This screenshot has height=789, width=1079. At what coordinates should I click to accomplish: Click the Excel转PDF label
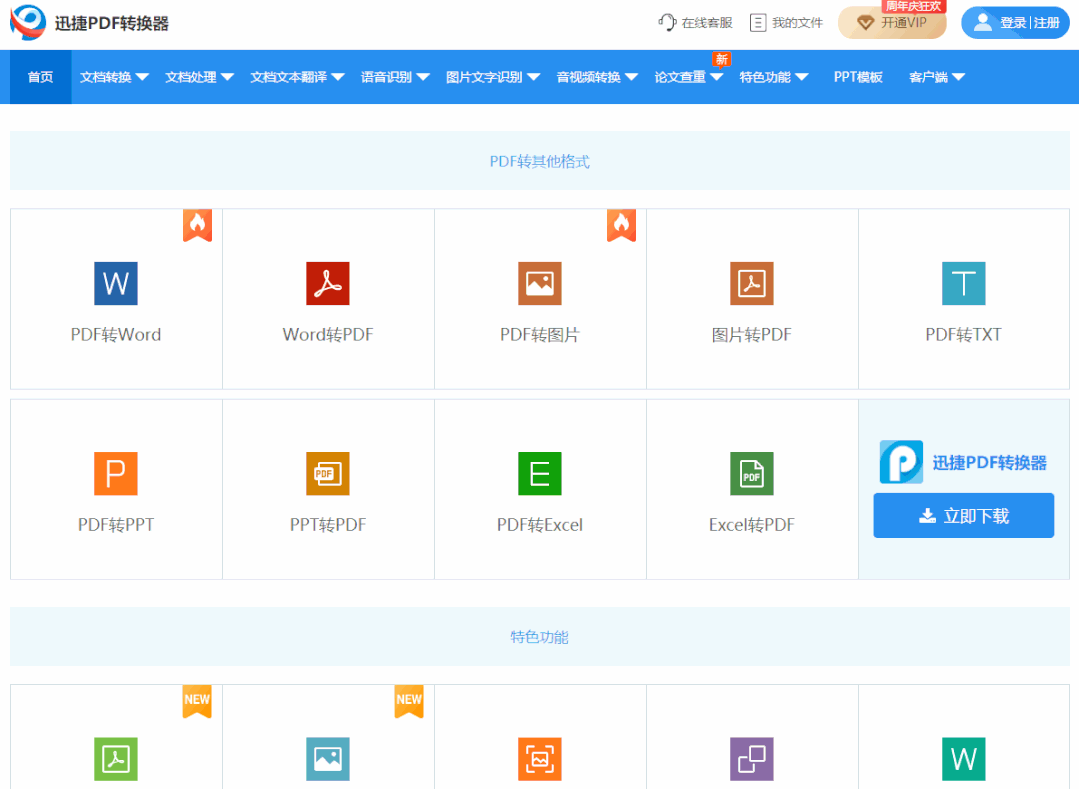751,525
